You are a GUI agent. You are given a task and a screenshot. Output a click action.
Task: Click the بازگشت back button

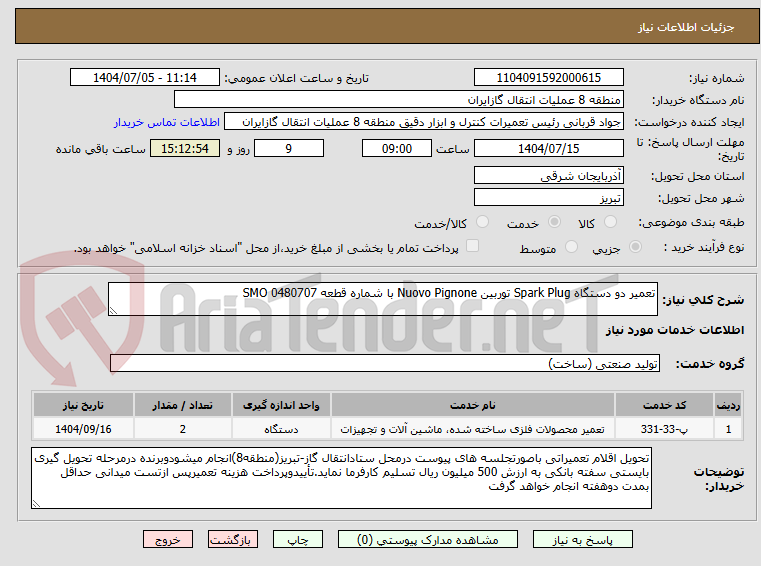point(232,539)
